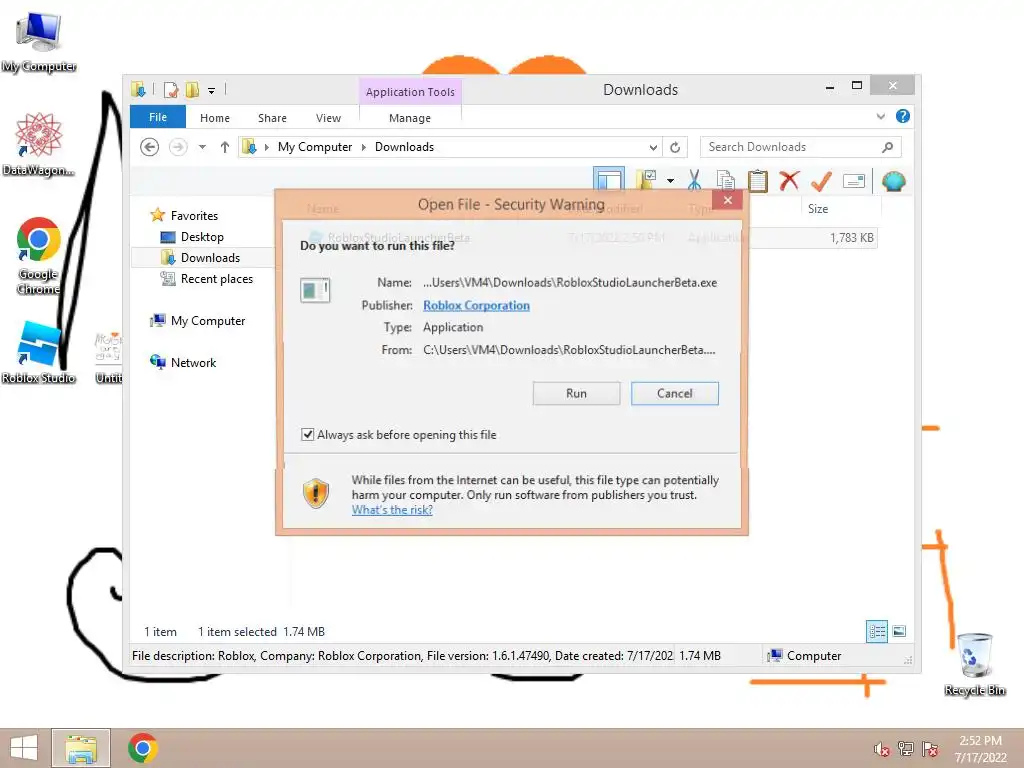Click the network tray icon
This screenshot has height=768, width=1024.
point(906,749)
